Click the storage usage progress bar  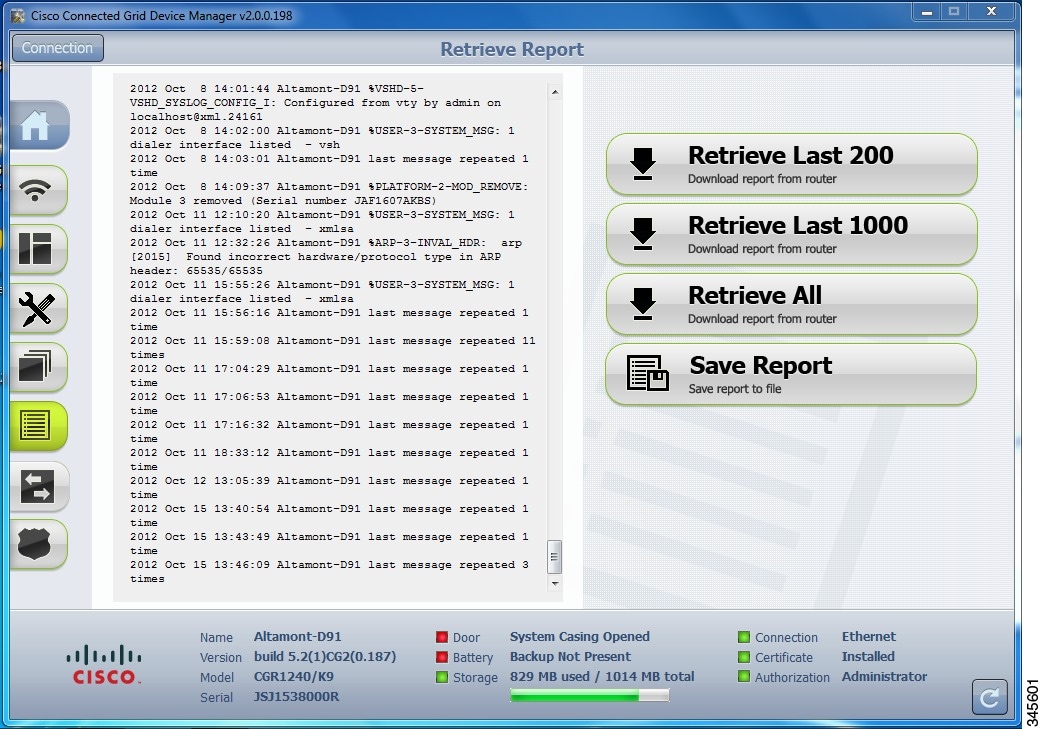point(590,695)
